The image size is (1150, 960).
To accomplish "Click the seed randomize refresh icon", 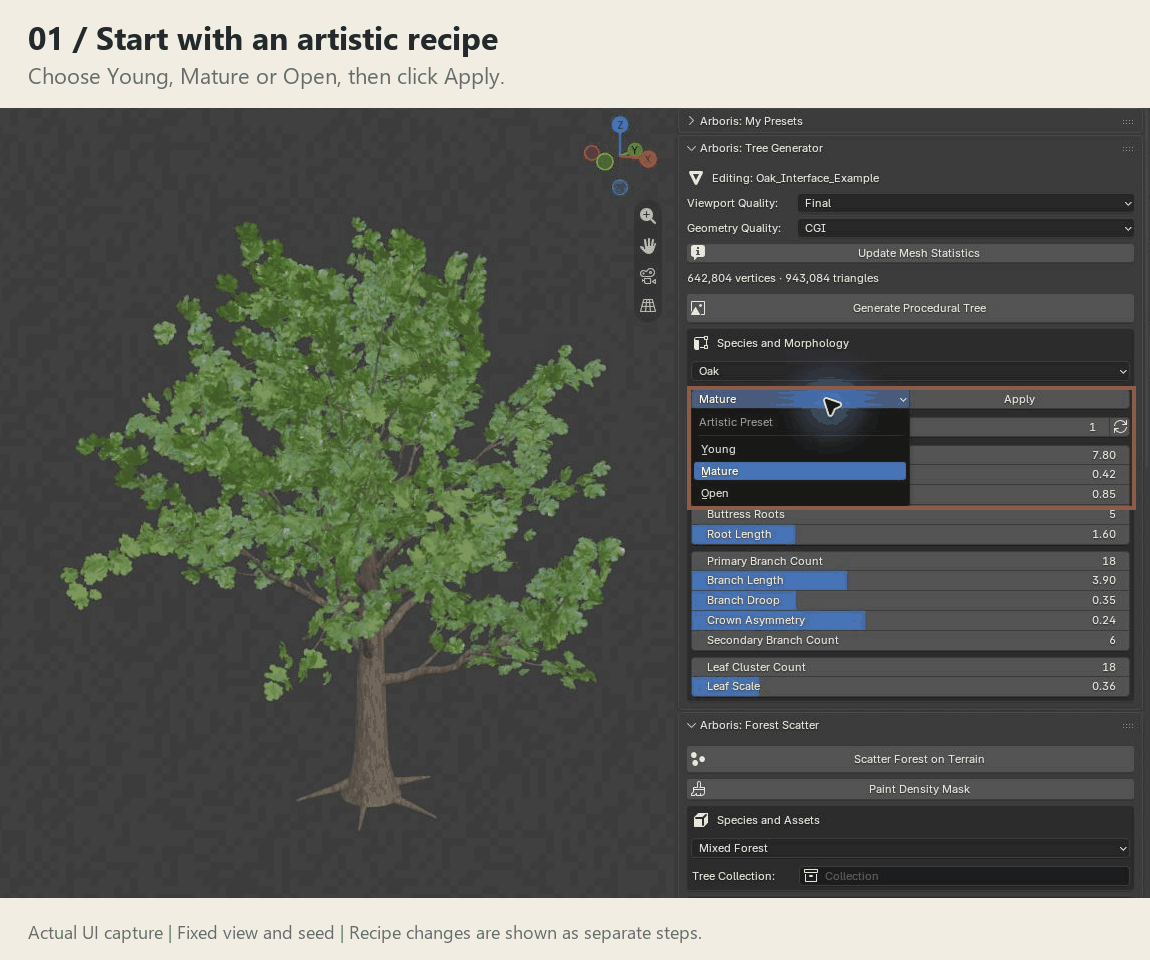I will [1120, 427].
